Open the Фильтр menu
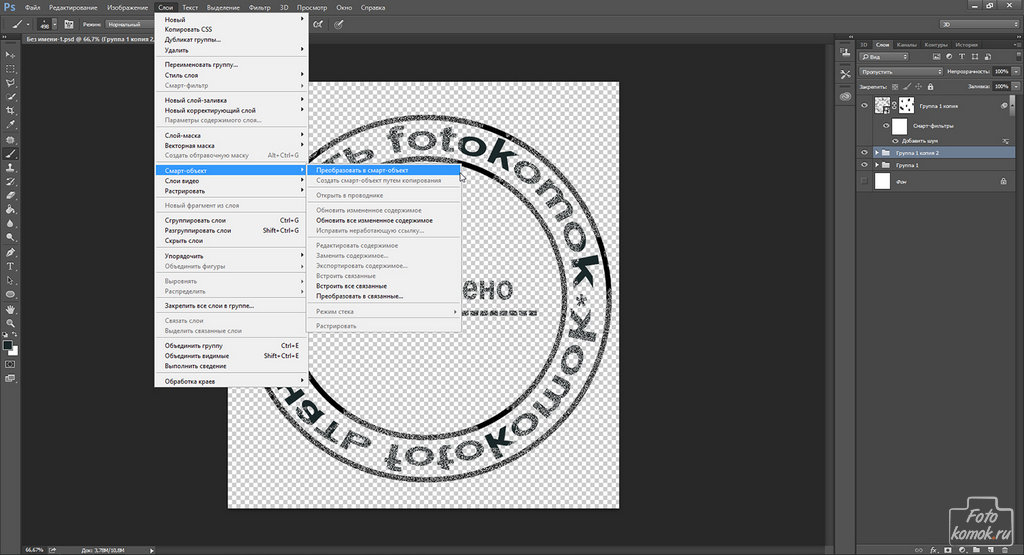Viewport: 1024px width, 555px height. pyautogui.click(x=259, y=7)
